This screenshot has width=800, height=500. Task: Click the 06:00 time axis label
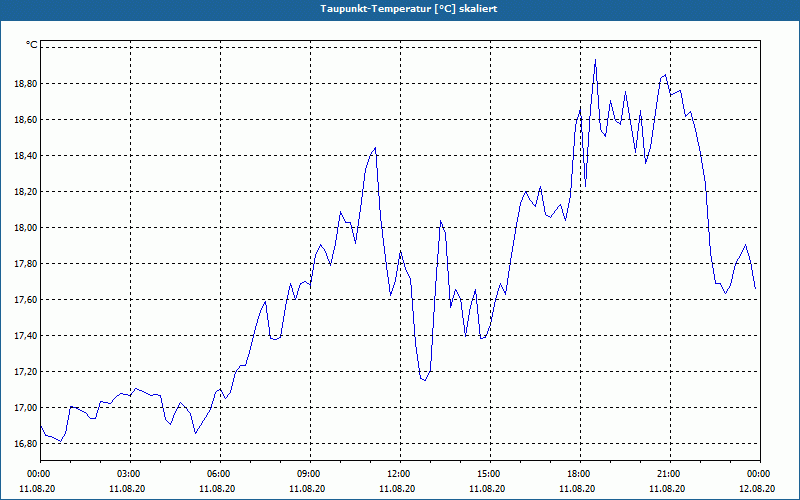coord(220,474)
